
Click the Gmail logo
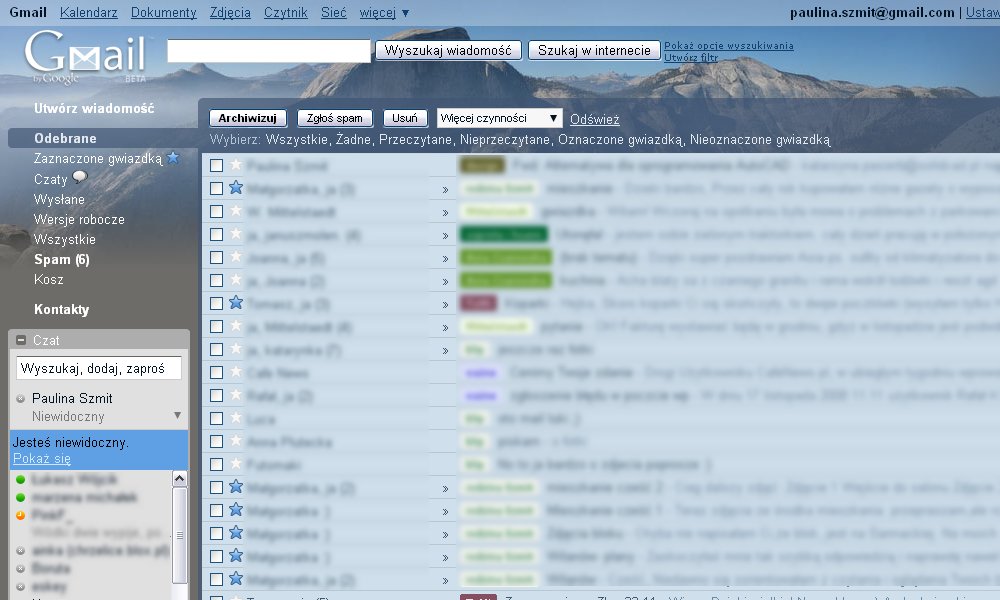tap(85, 56)
